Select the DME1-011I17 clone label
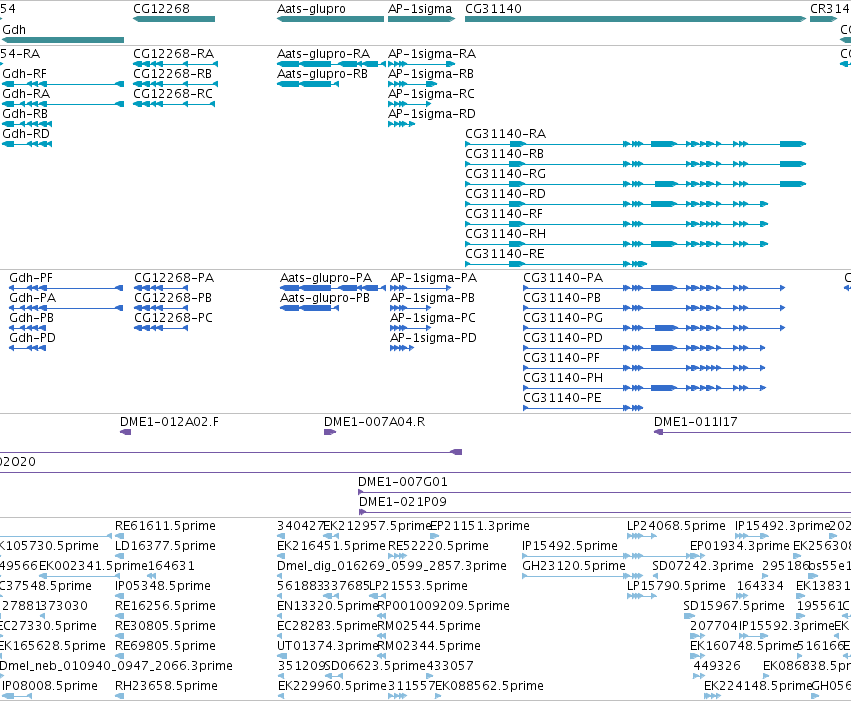The image size is (851, 701). pyautogui.click(x=696, y=422)
